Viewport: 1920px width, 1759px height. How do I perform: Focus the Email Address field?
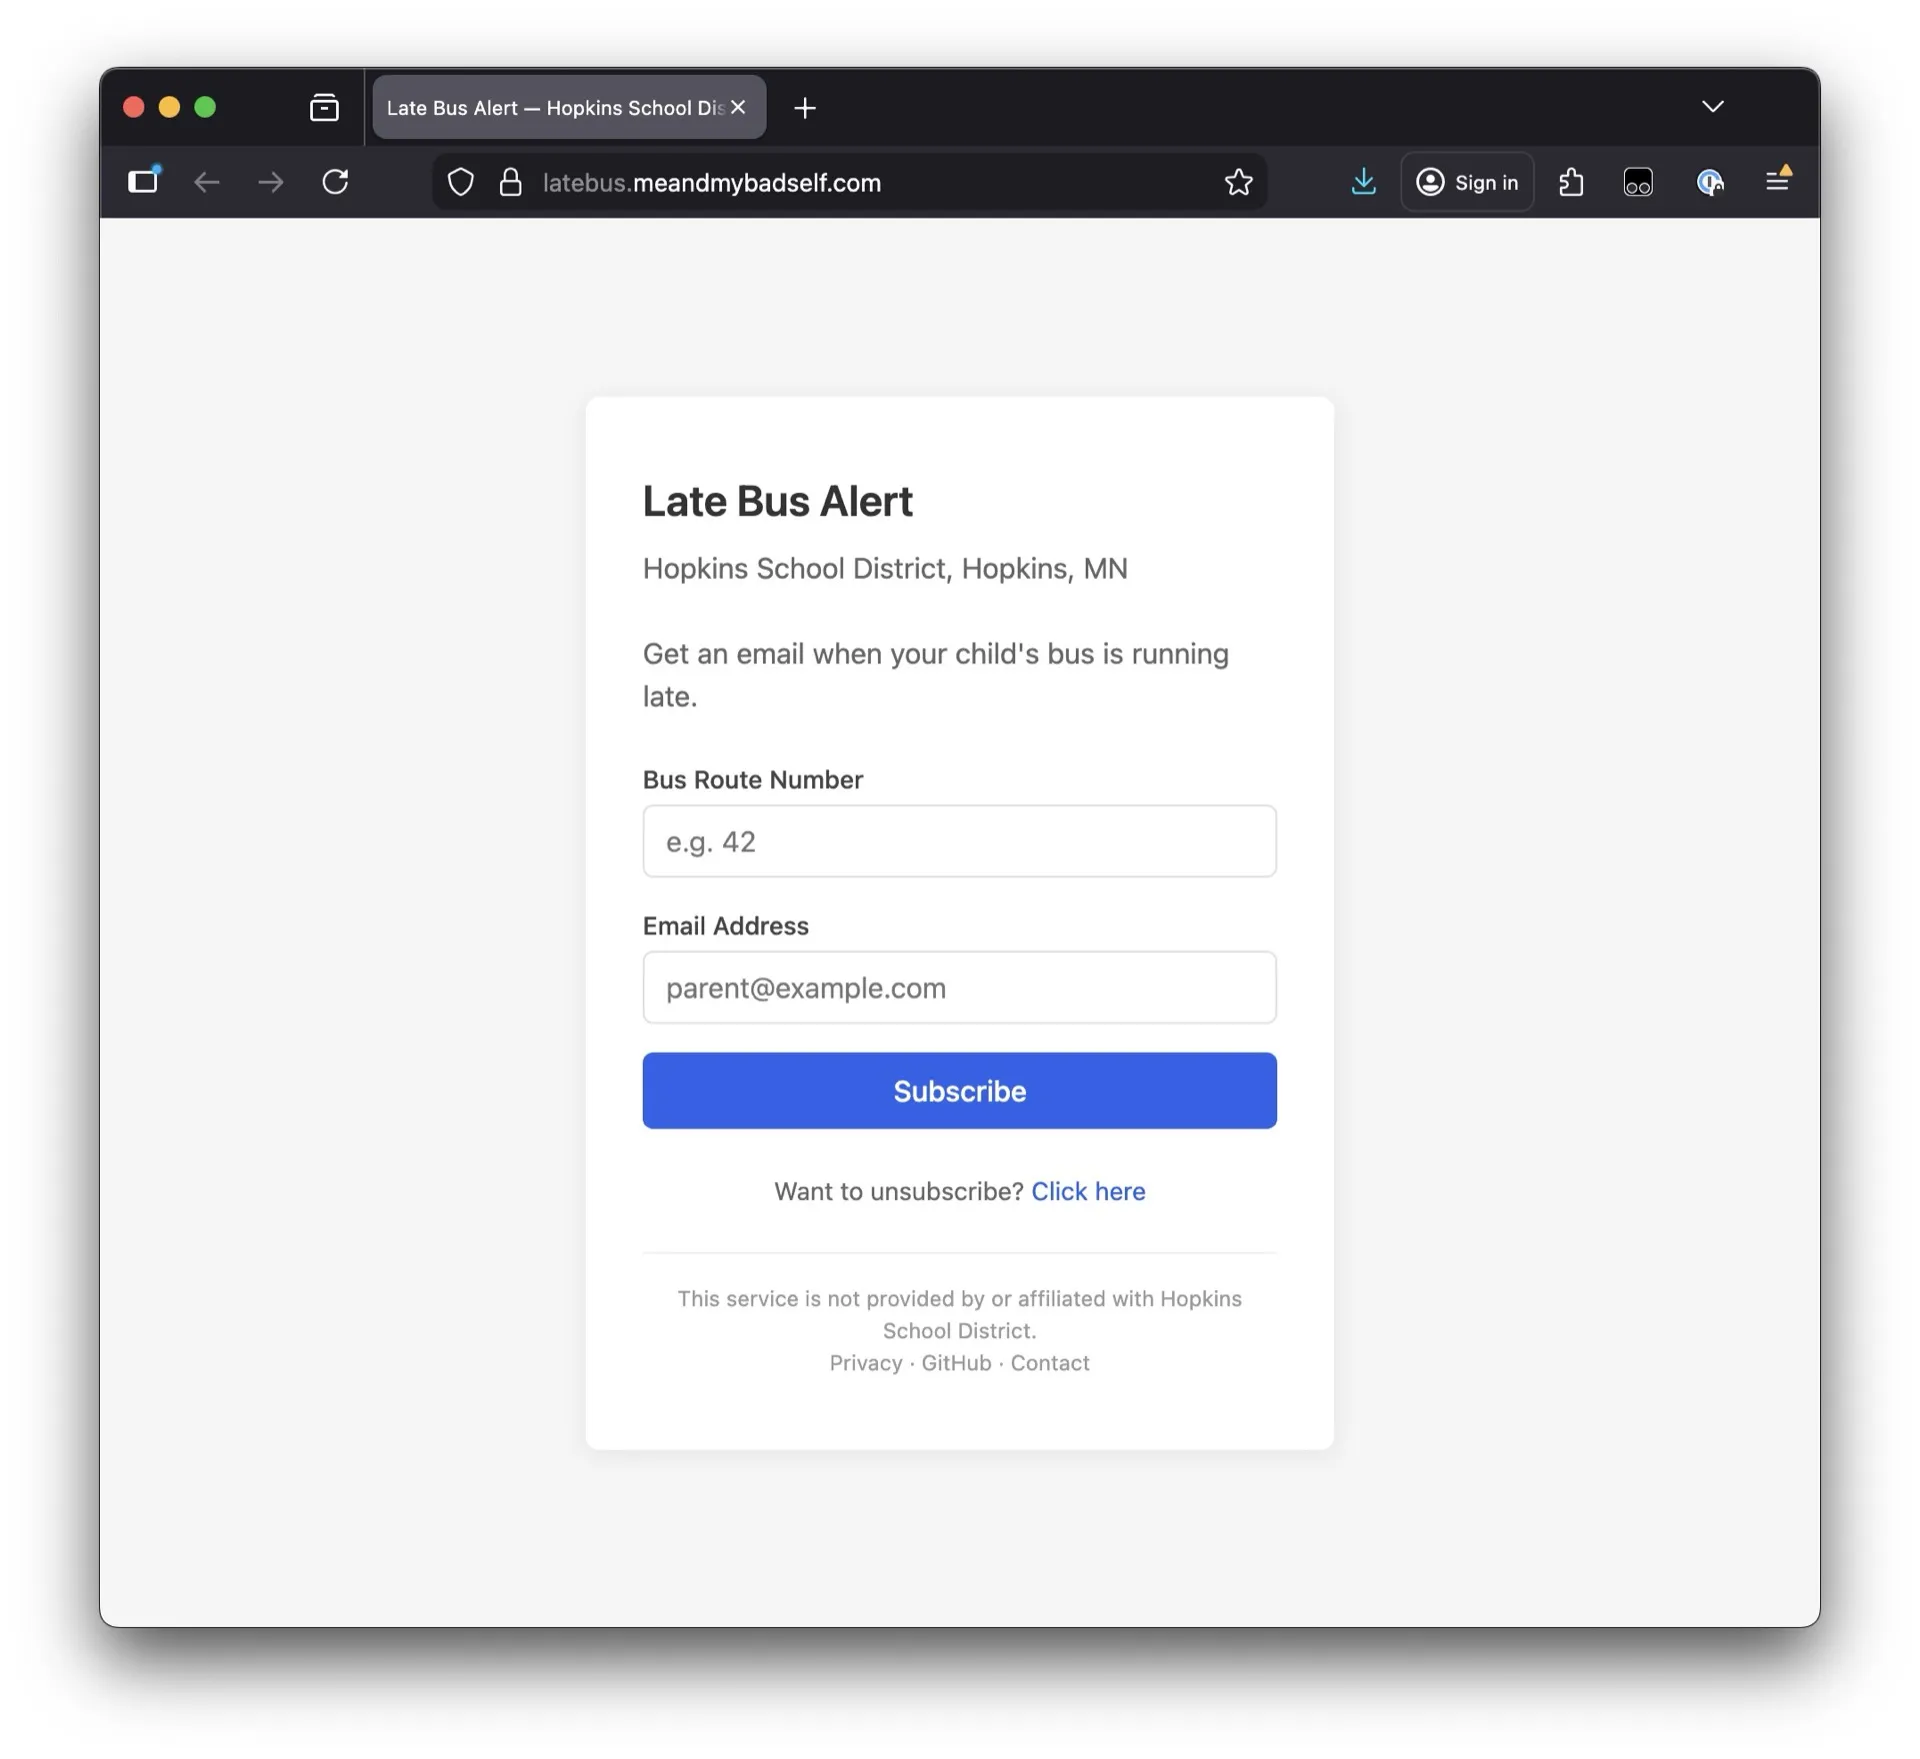coord(959,987)
